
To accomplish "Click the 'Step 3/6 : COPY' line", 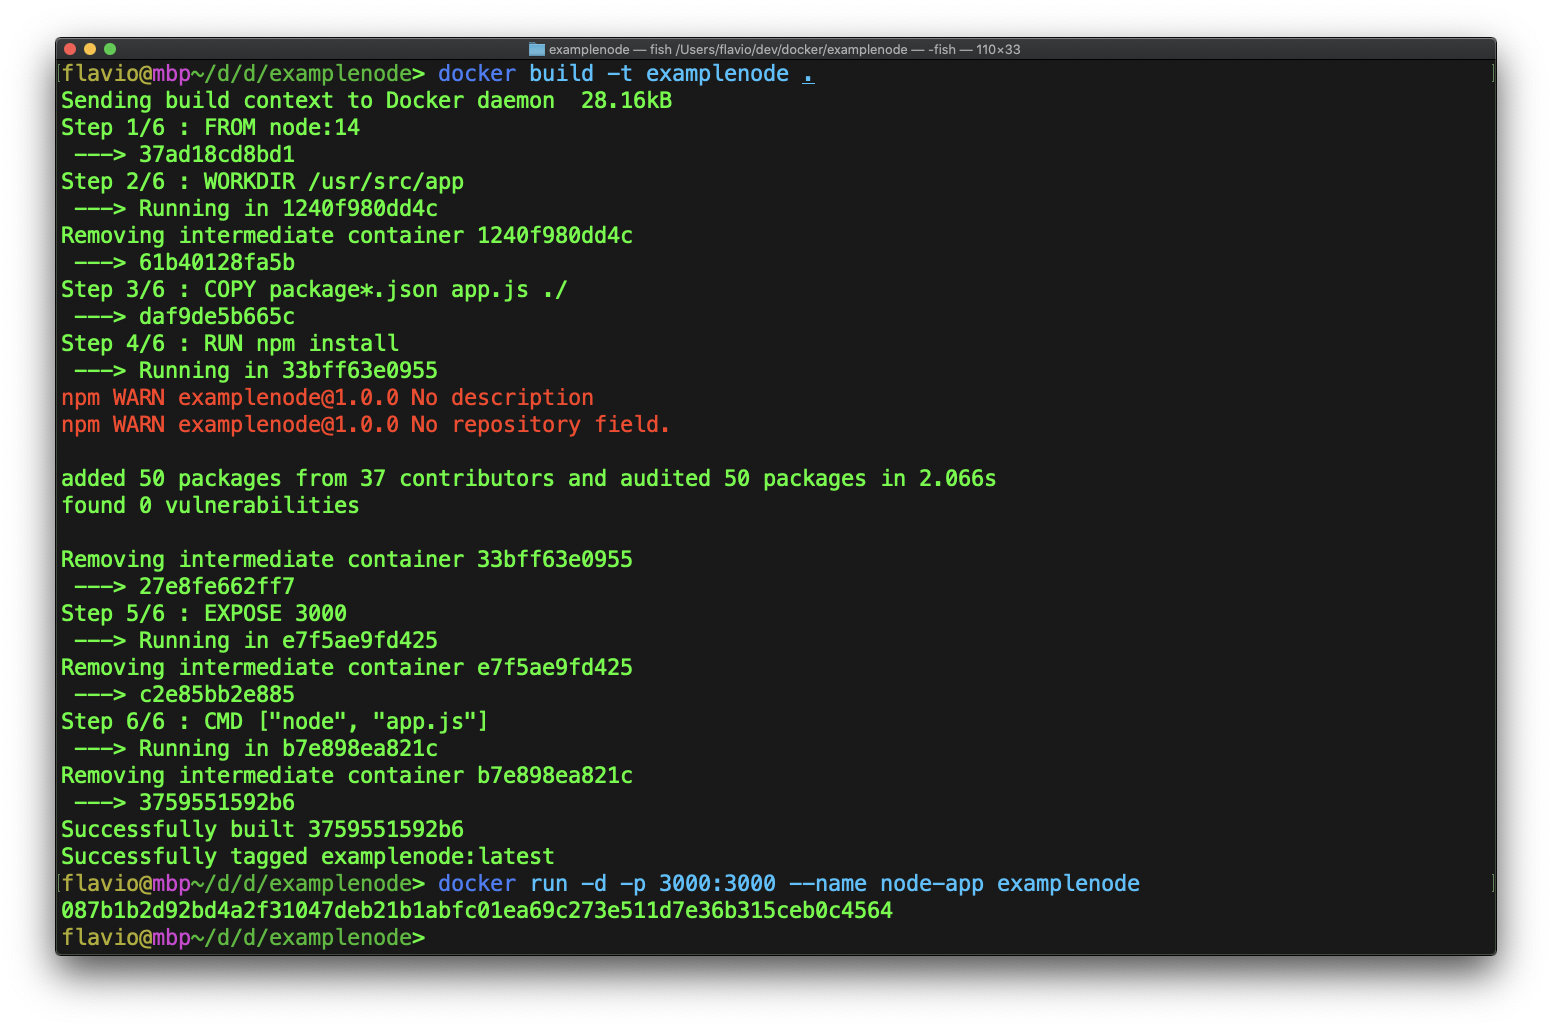I will 313,290.
